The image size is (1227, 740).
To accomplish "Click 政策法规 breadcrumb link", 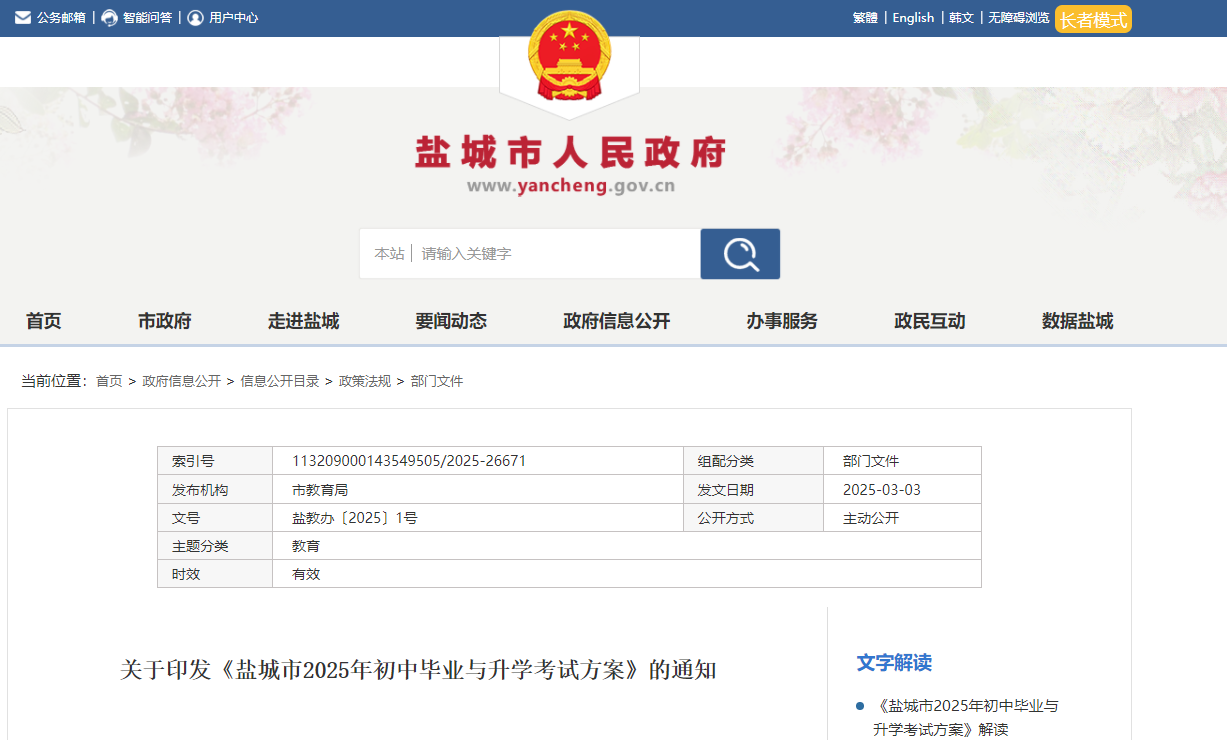I will pyautogui.click(x=365, y=381).
